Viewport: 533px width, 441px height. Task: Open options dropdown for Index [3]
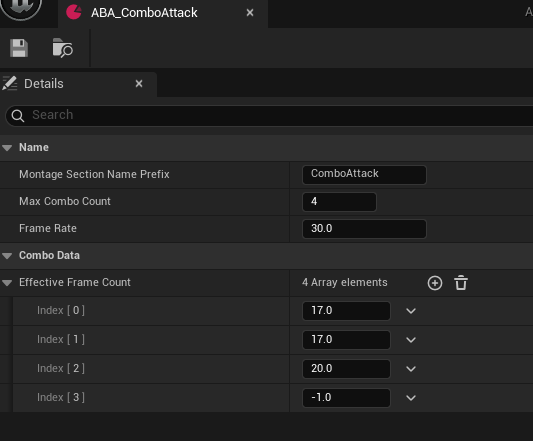(411, 397)
